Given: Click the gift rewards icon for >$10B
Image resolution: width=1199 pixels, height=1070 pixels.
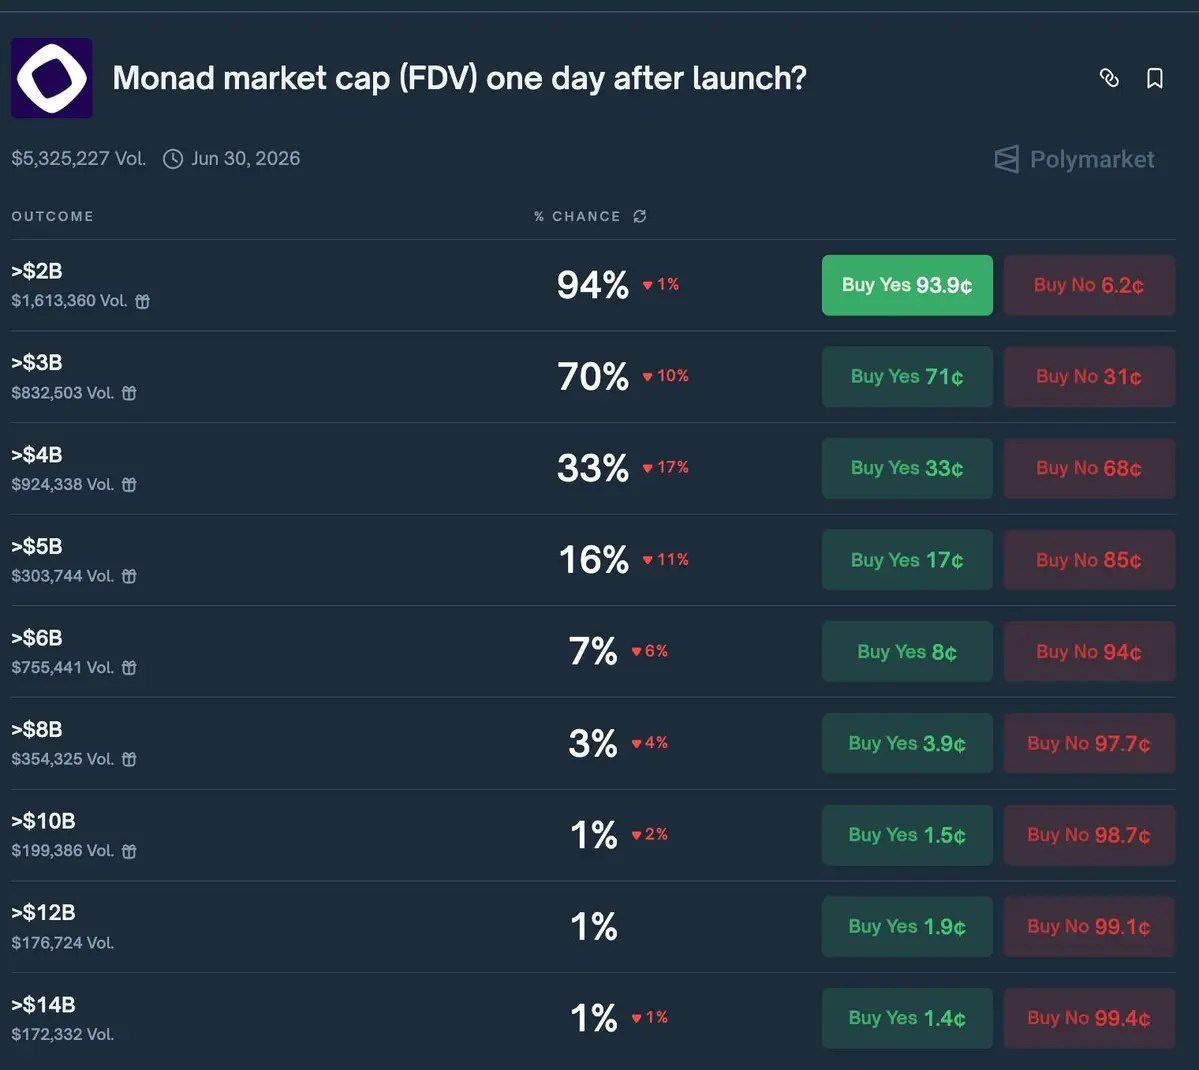Looking at the screenshot, I should click(x=129, y=851).
